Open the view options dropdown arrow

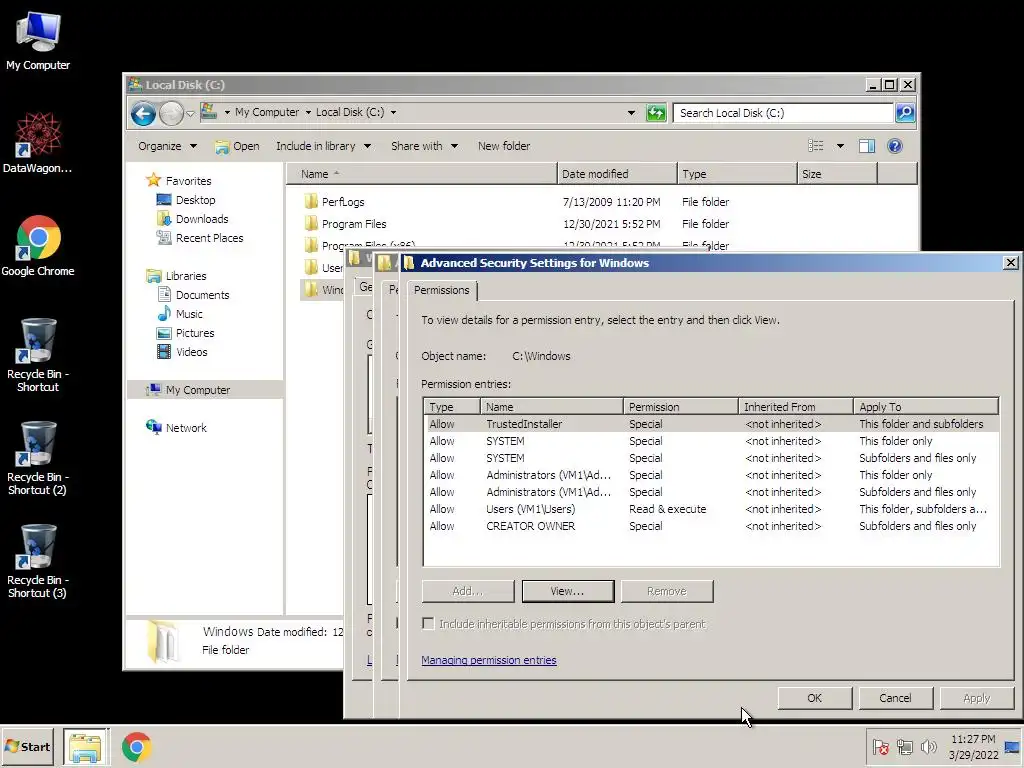(840, 146)
